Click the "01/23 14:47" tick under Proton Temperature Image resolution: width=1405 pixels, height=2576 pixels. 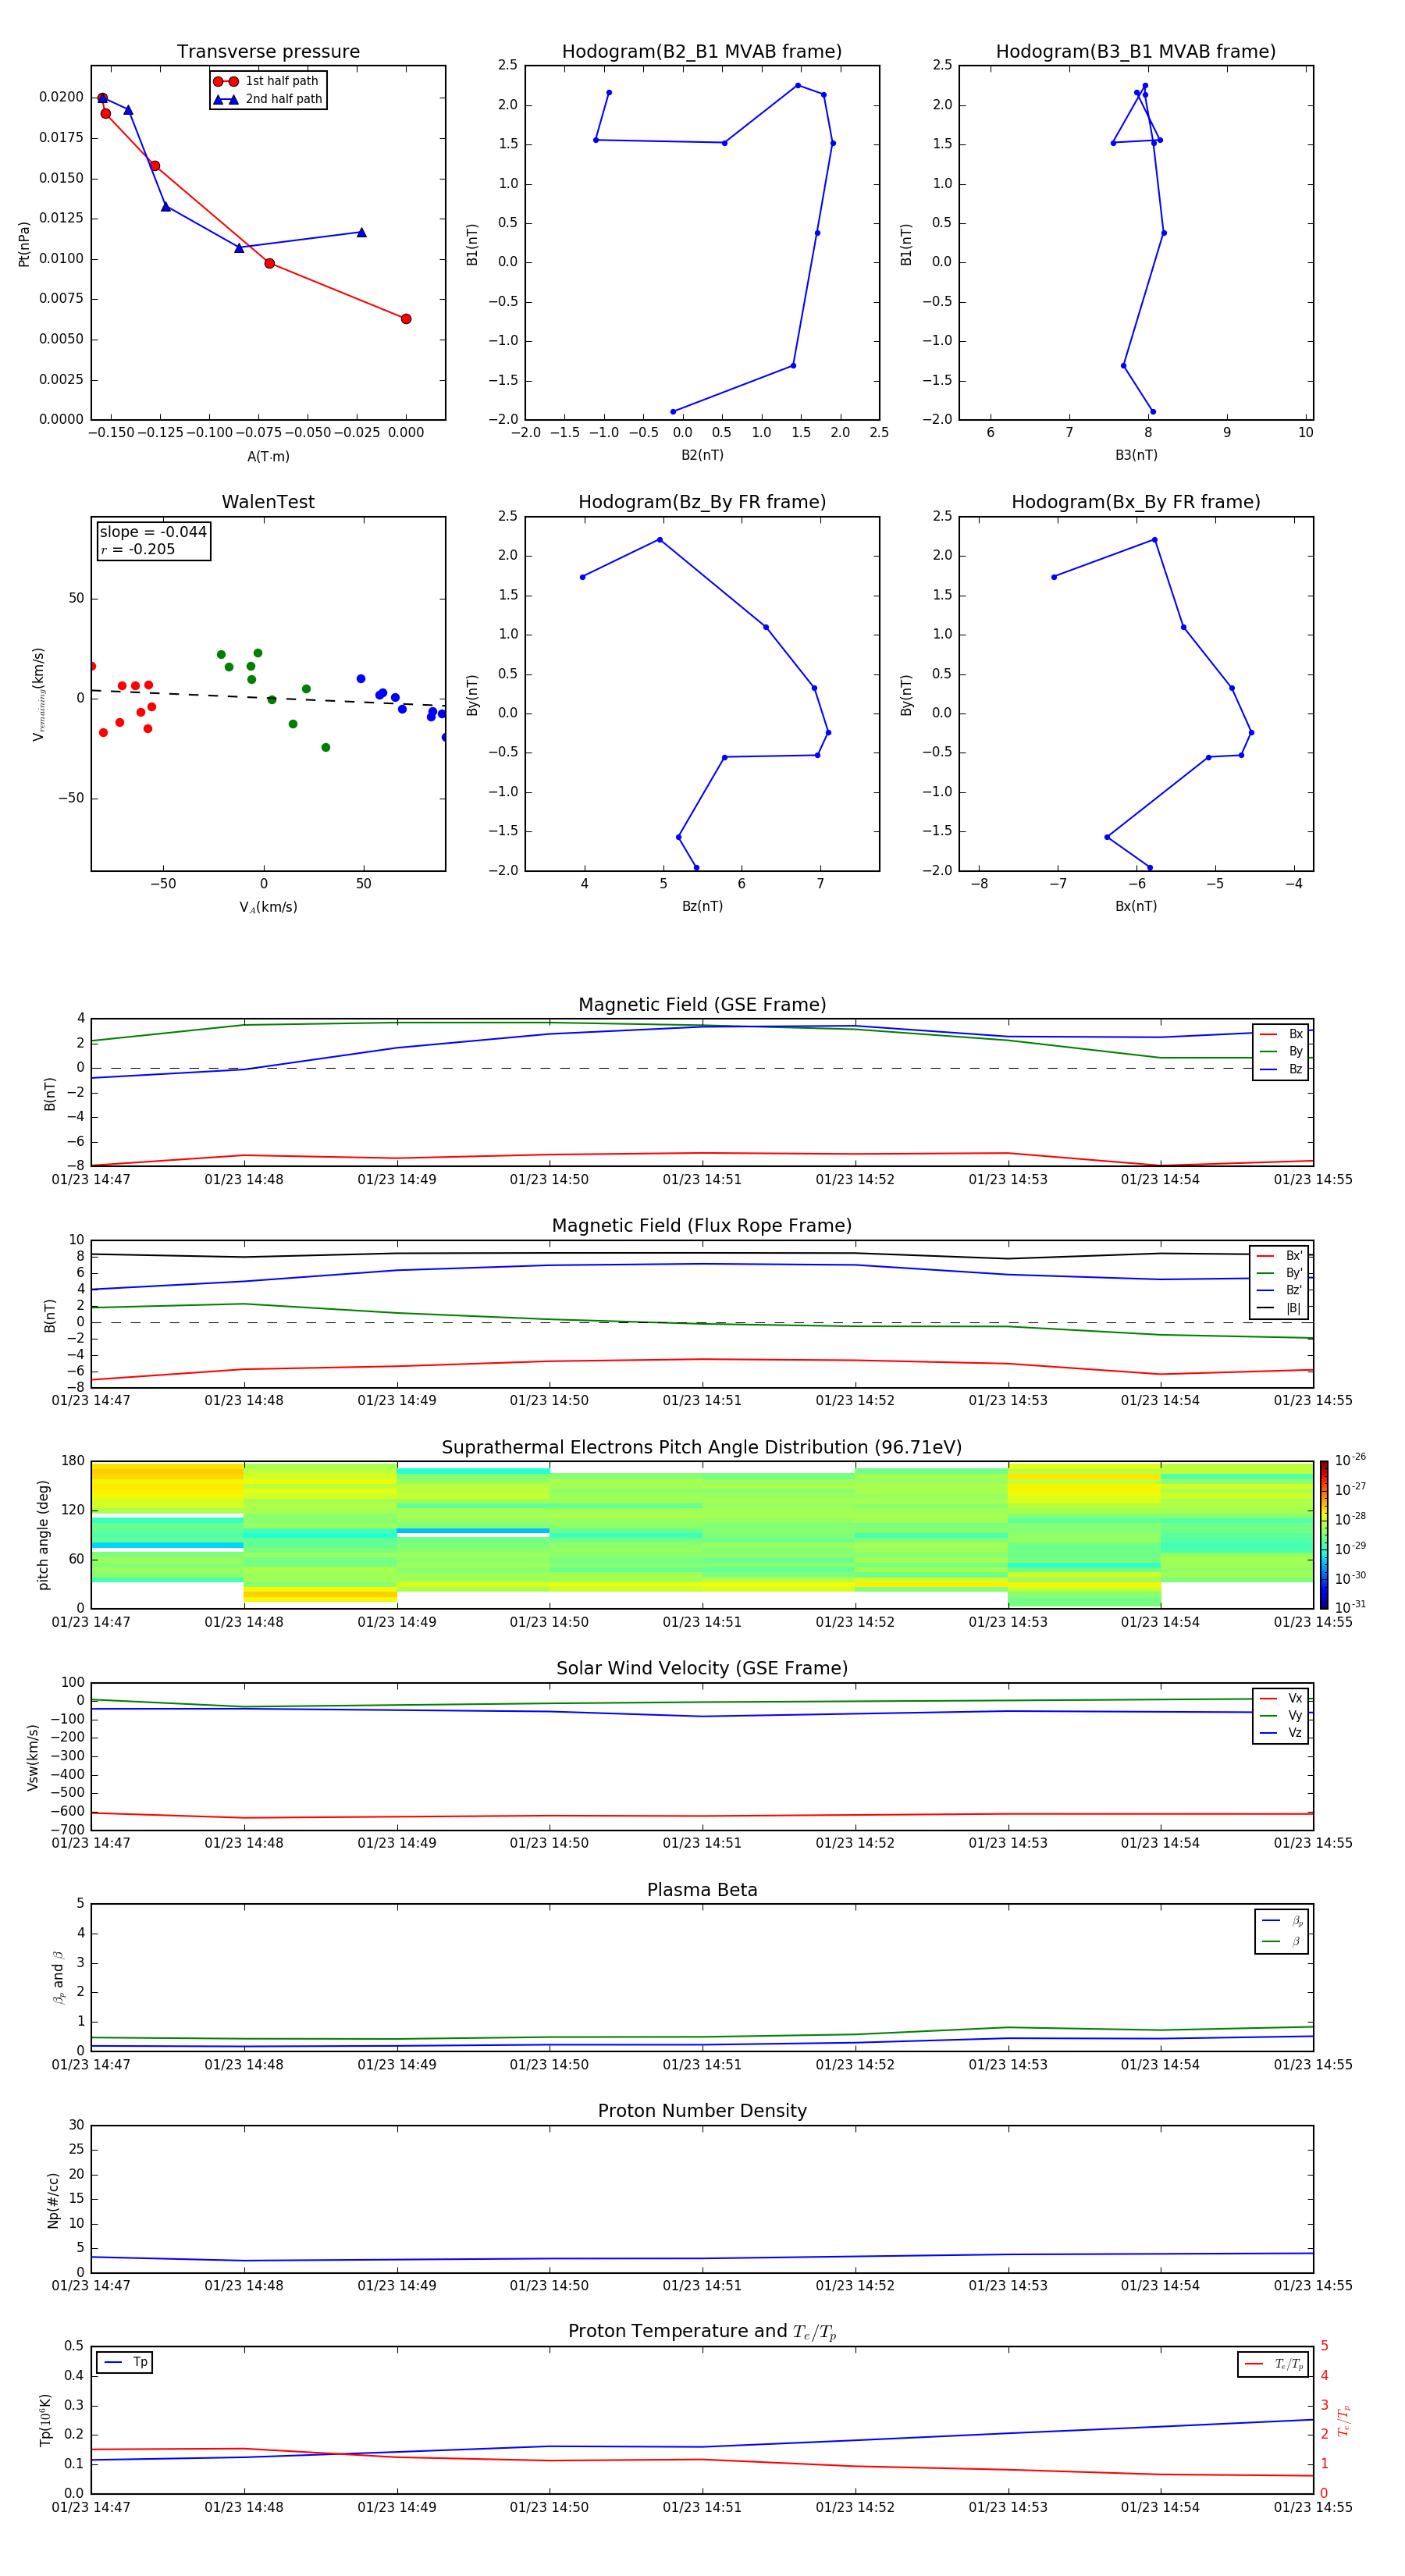pyautogui.click(x=91, y=2507)
